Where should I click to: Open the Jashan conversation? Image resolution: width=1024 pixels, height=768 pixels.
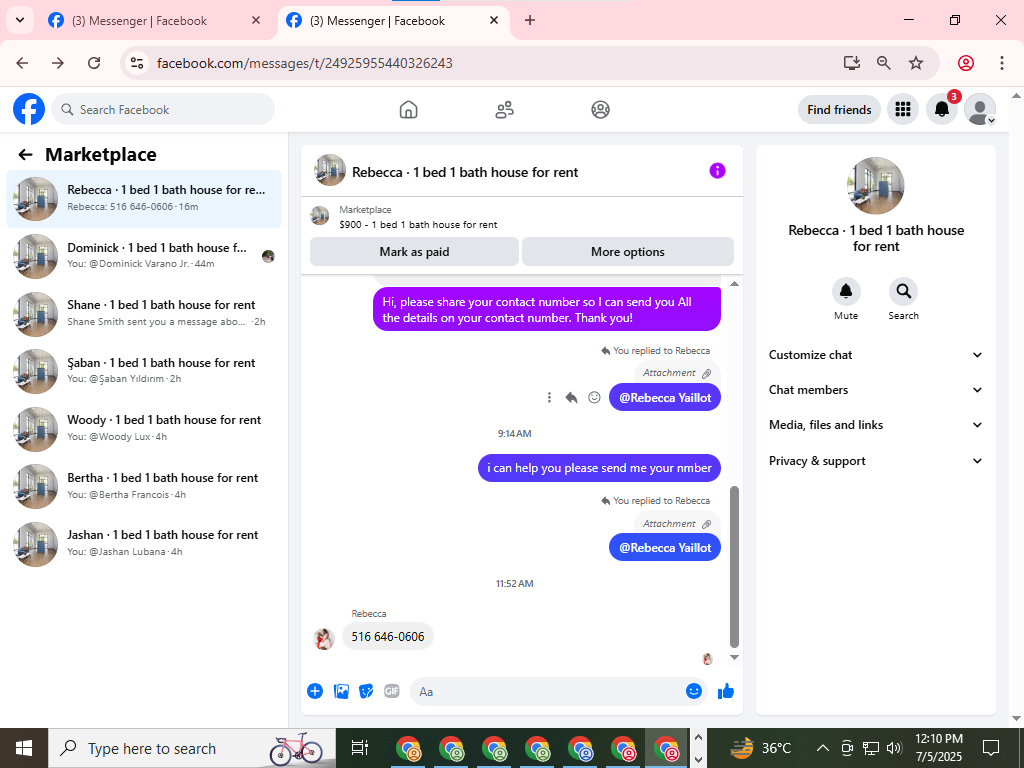pyautogui.click(x=144, y=543)
